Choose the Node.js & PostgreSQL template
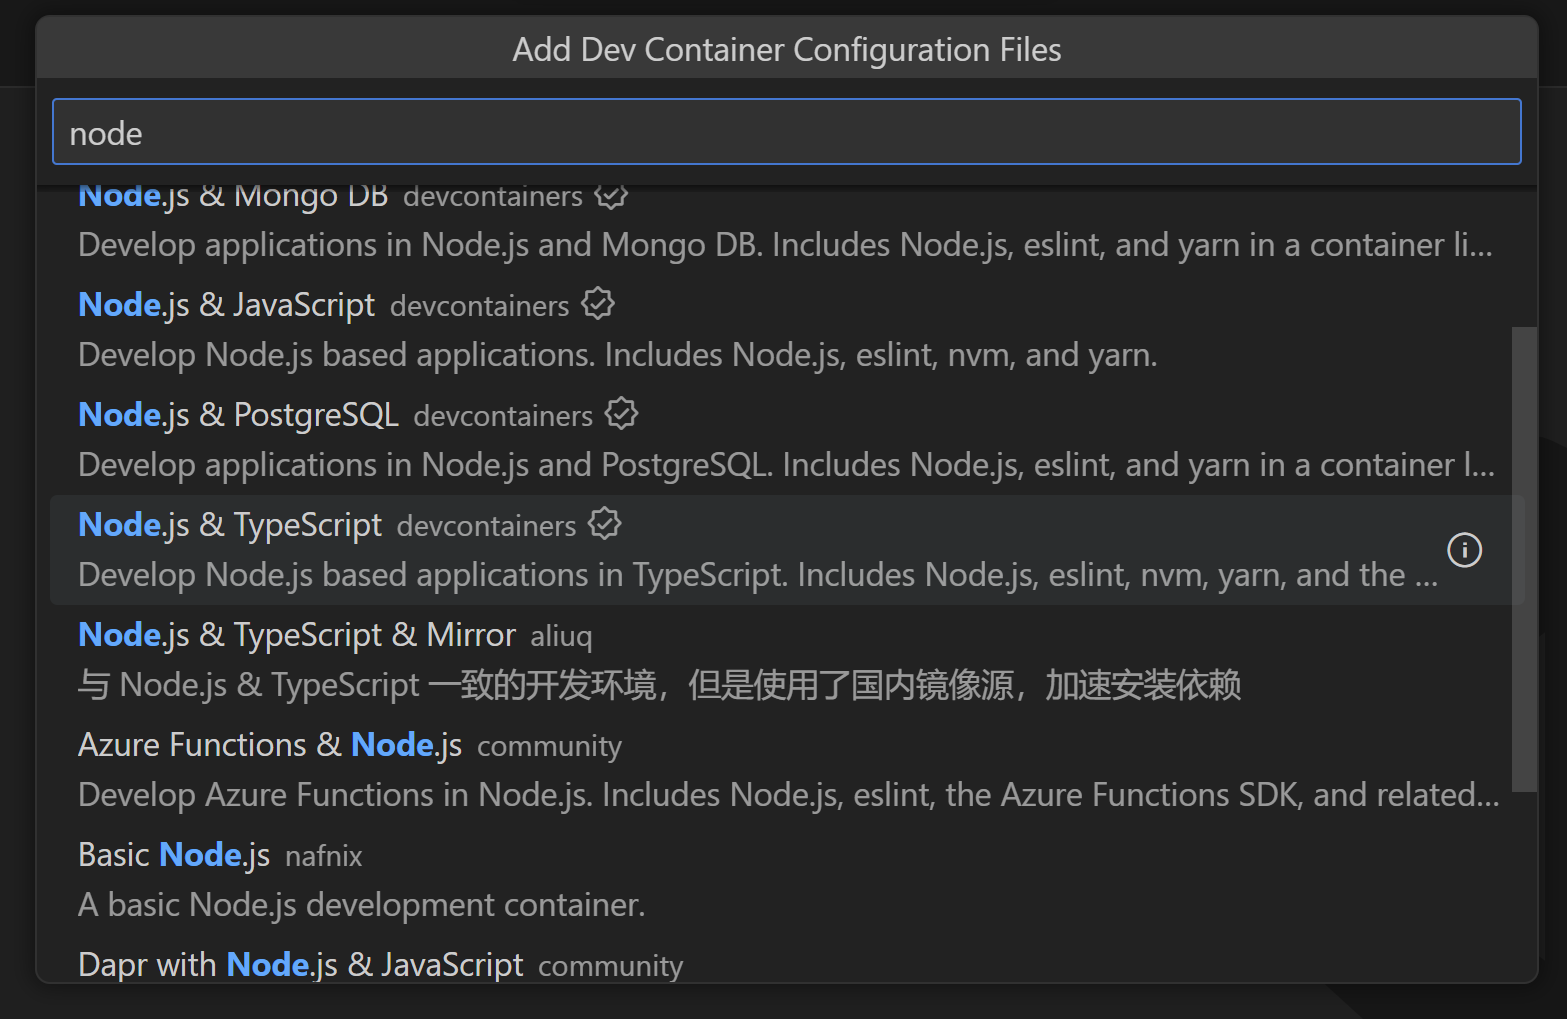 pyautogui.click(x=787, y=440)
